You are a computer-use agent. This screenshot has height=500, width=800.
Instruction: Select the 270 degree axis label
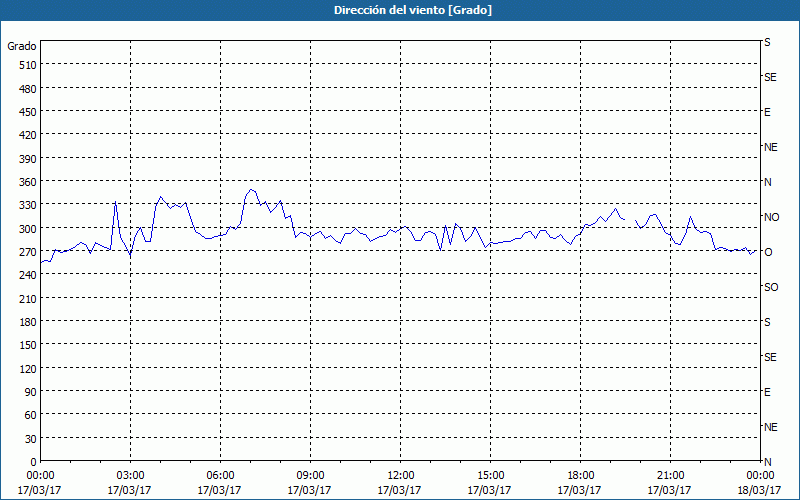[28, 252]
